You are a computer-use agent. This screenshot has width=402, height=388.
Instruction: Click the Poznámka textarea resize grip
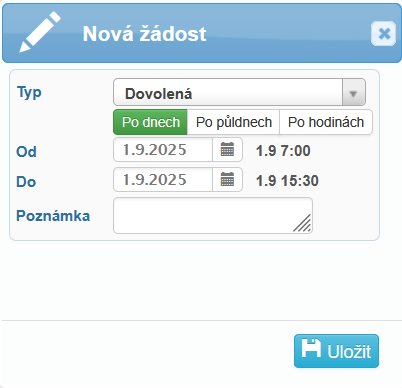click(x=303, y=223)
